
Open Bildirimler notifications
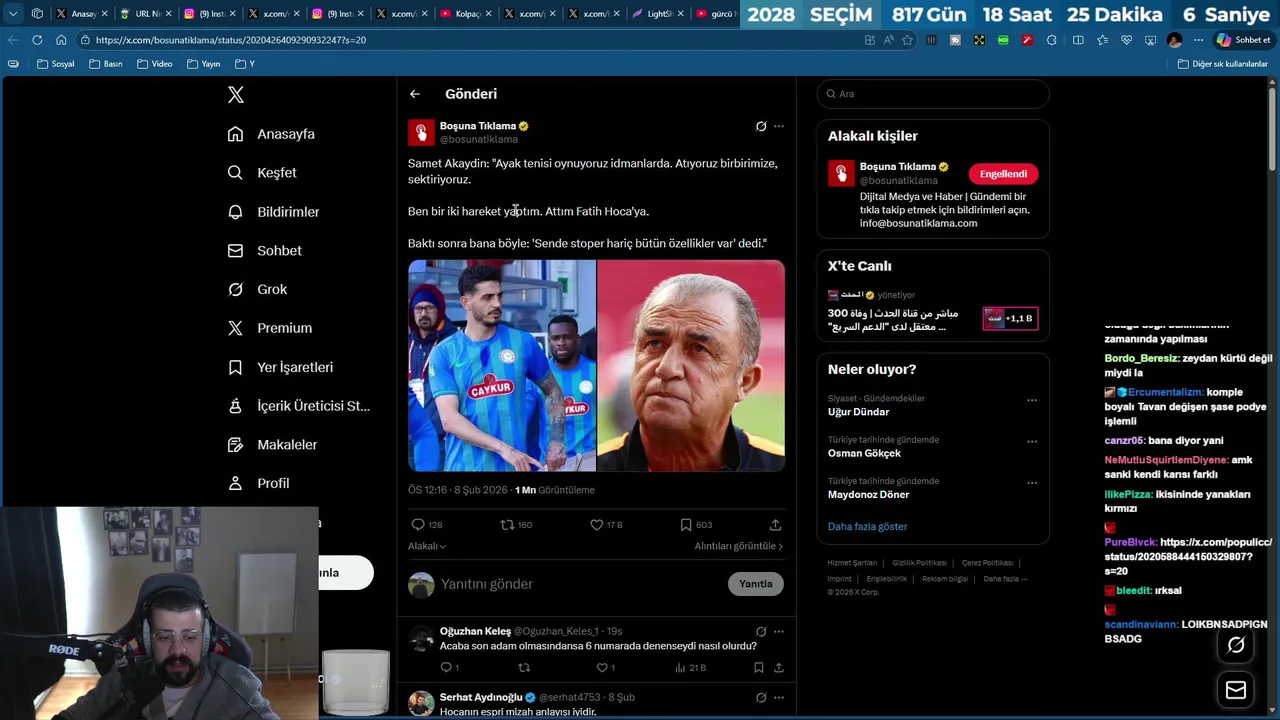pos(273,212)
